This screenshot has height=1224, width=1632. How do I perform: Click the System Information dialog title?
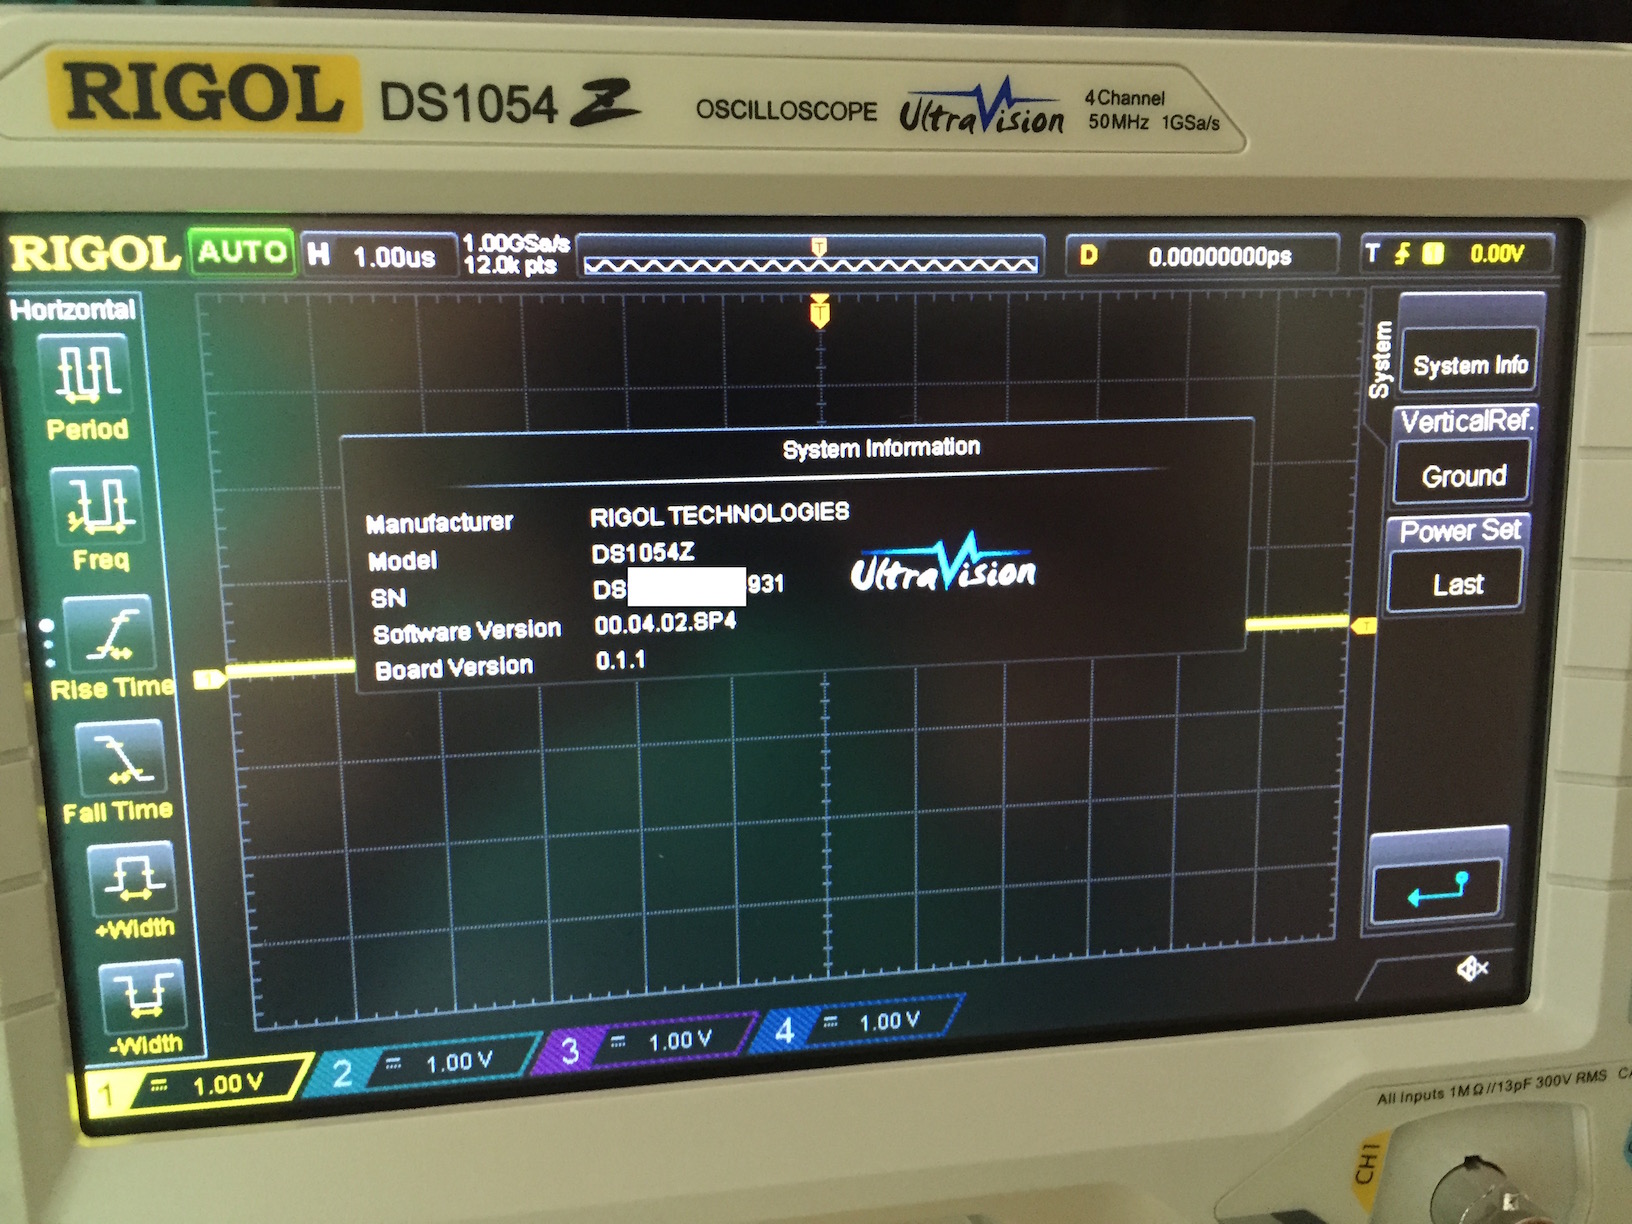881,447
